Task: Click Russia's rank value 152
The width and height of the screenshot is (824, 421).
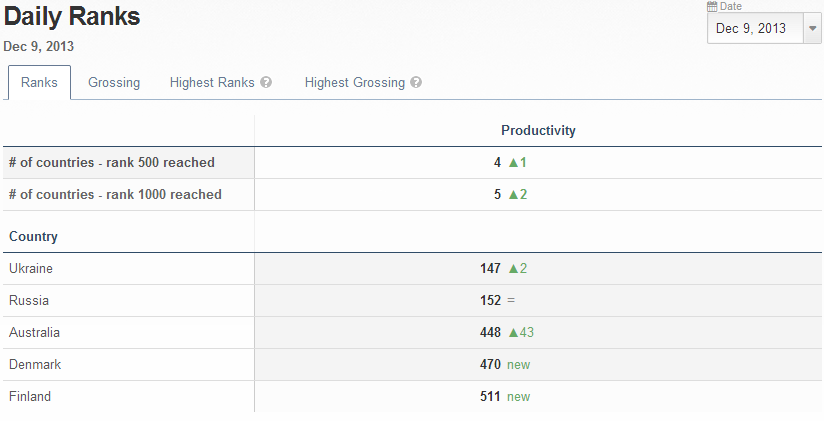Action: point(490,301)
